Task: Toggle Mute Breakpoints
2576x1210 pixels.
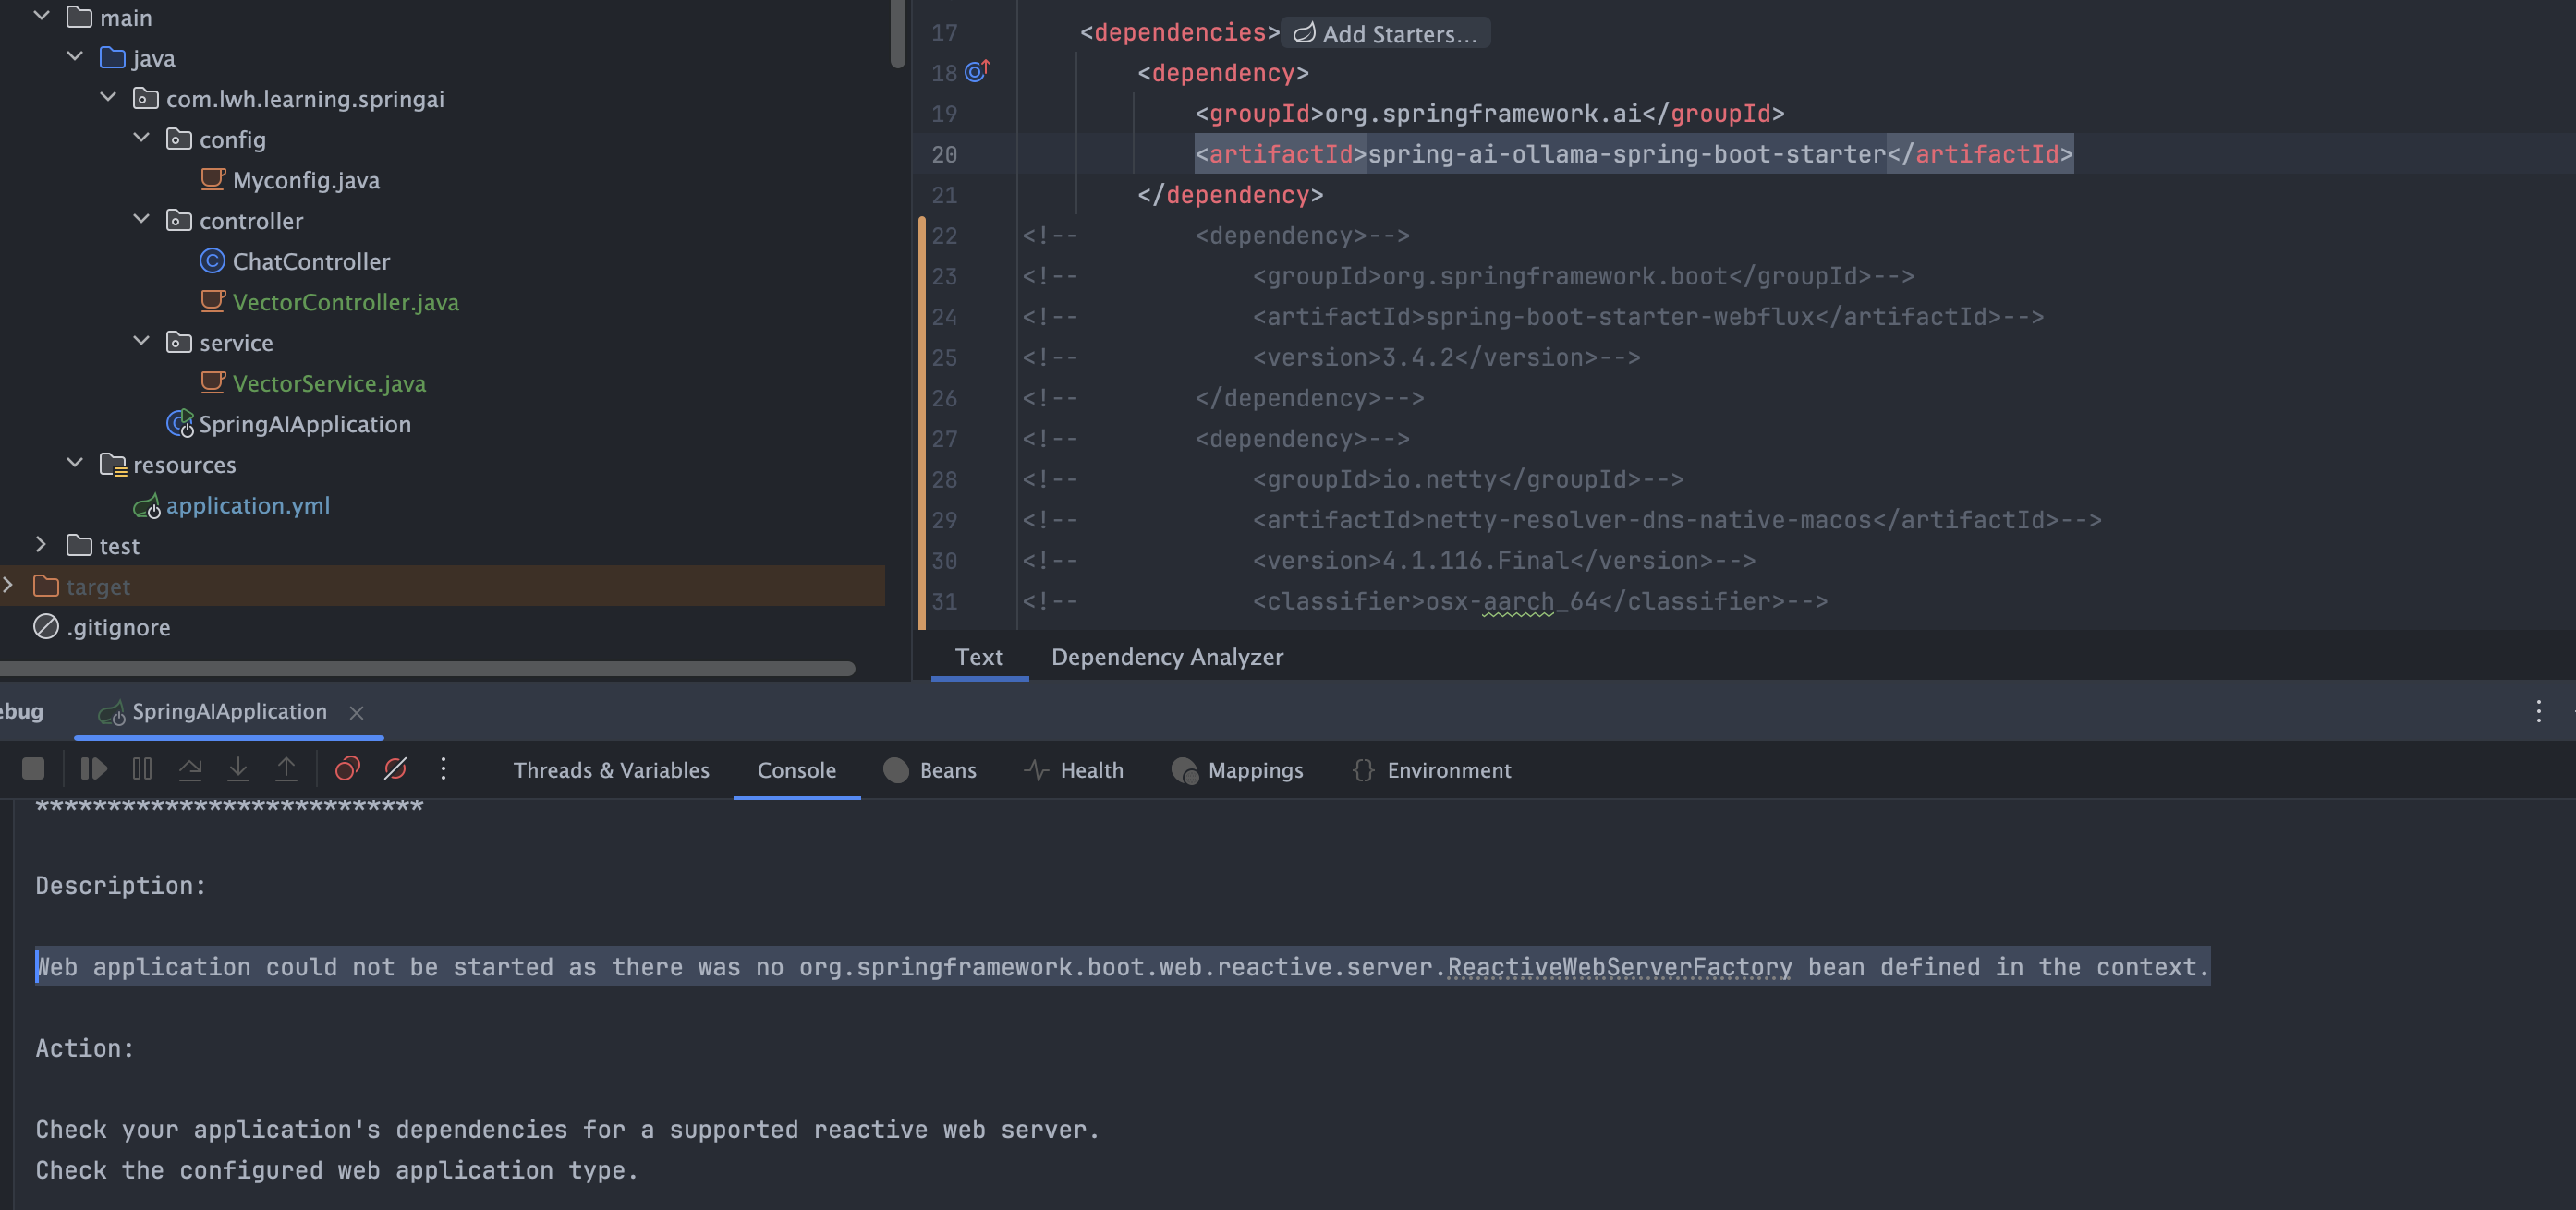Action: (395, 769)
